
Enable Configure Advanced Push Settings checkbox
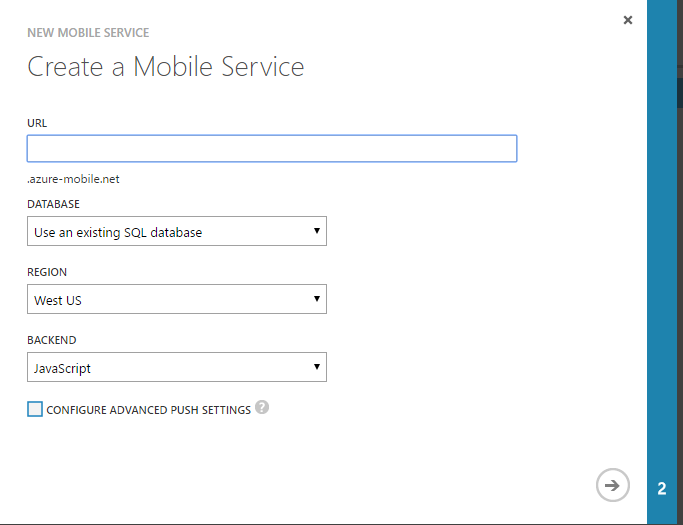click(x=36, y=409)
